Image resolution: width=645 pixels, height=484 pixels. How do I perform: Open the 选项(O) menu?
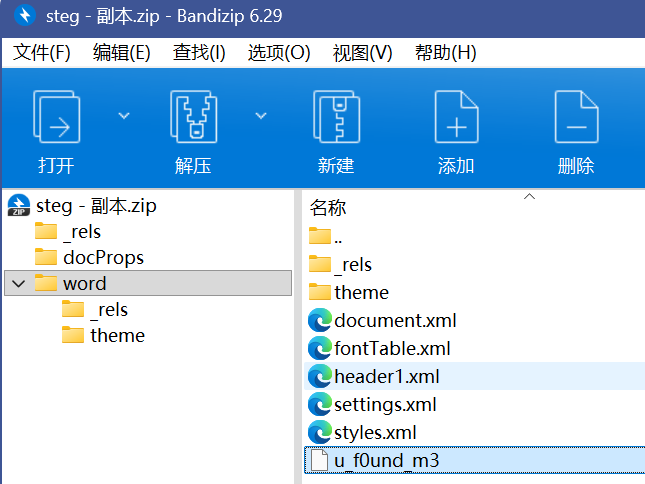click(x=279, y=53)
